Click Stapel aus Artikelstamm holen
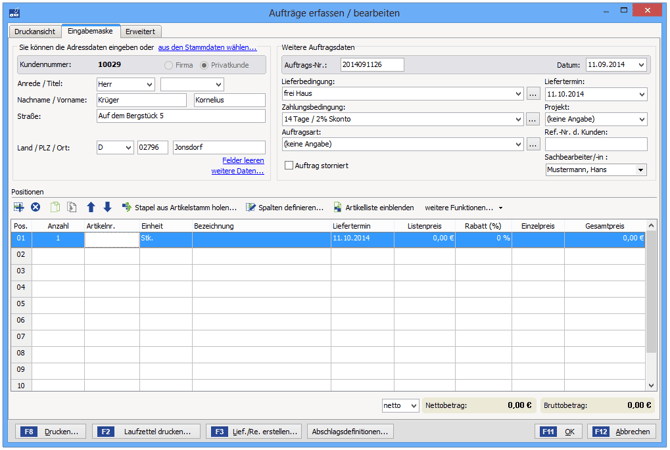Screen dimensions: 670x450 click(x=179, y=207)
